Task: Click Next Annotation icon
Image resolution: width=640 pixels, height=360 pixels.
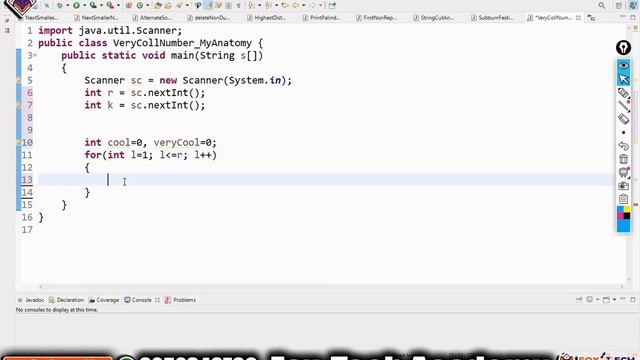Action: coord(251,5)
